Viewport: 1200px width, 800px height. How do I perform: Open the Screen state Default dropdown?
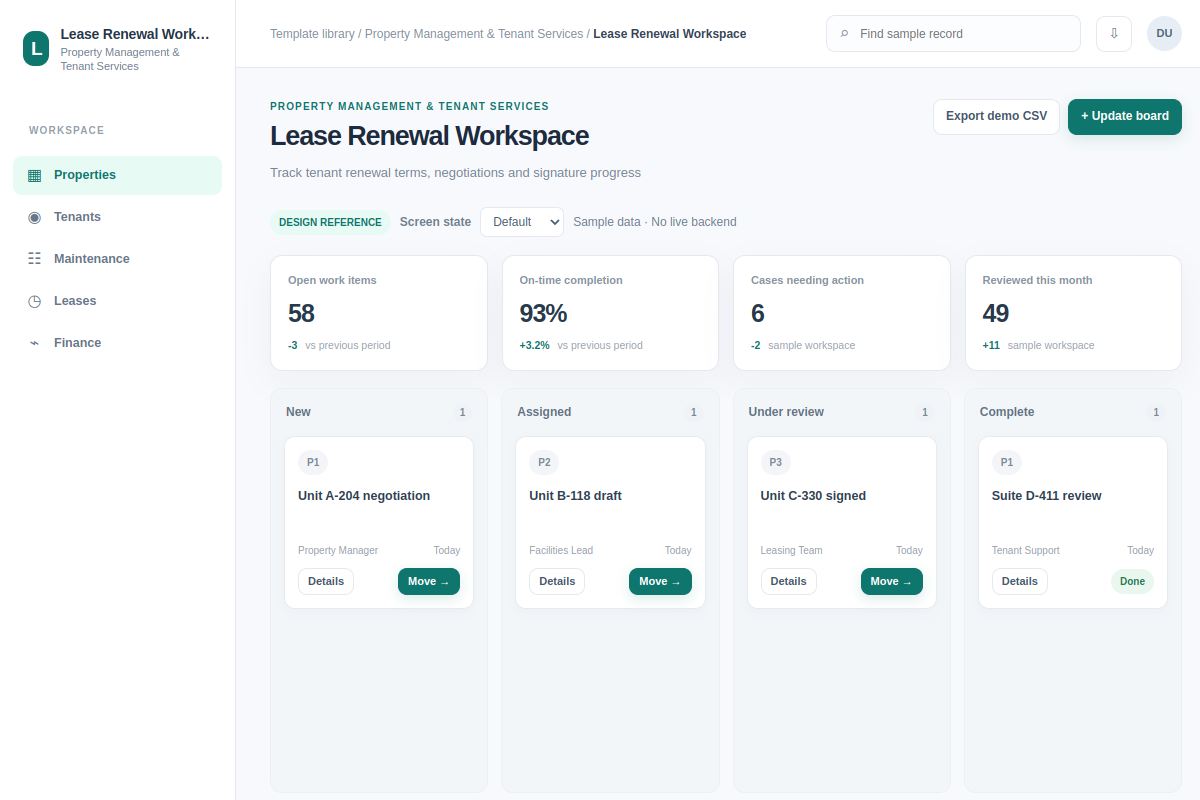522,222
